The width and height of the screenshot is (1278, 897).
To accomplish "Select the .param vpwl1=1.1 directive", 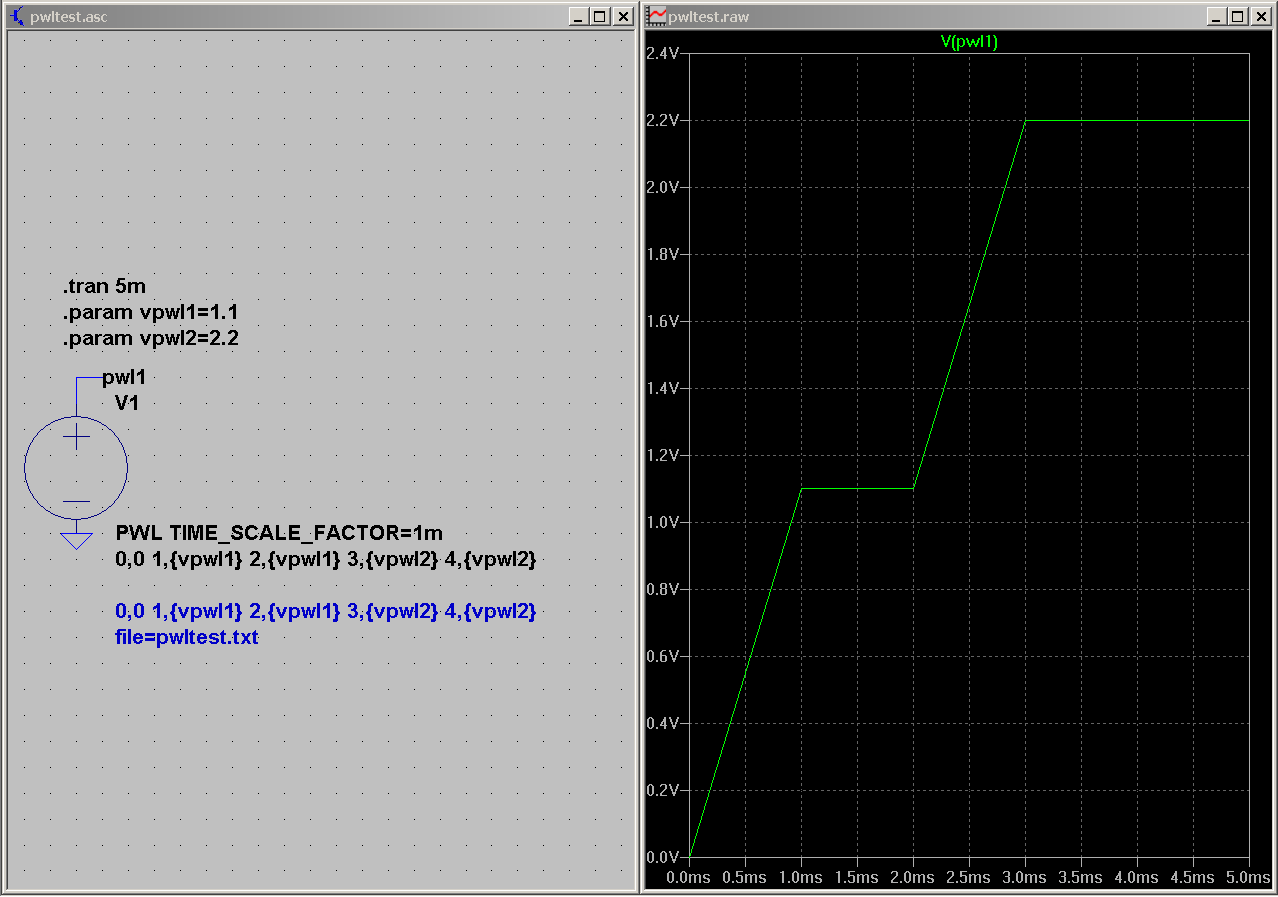I will pos(151,313).
